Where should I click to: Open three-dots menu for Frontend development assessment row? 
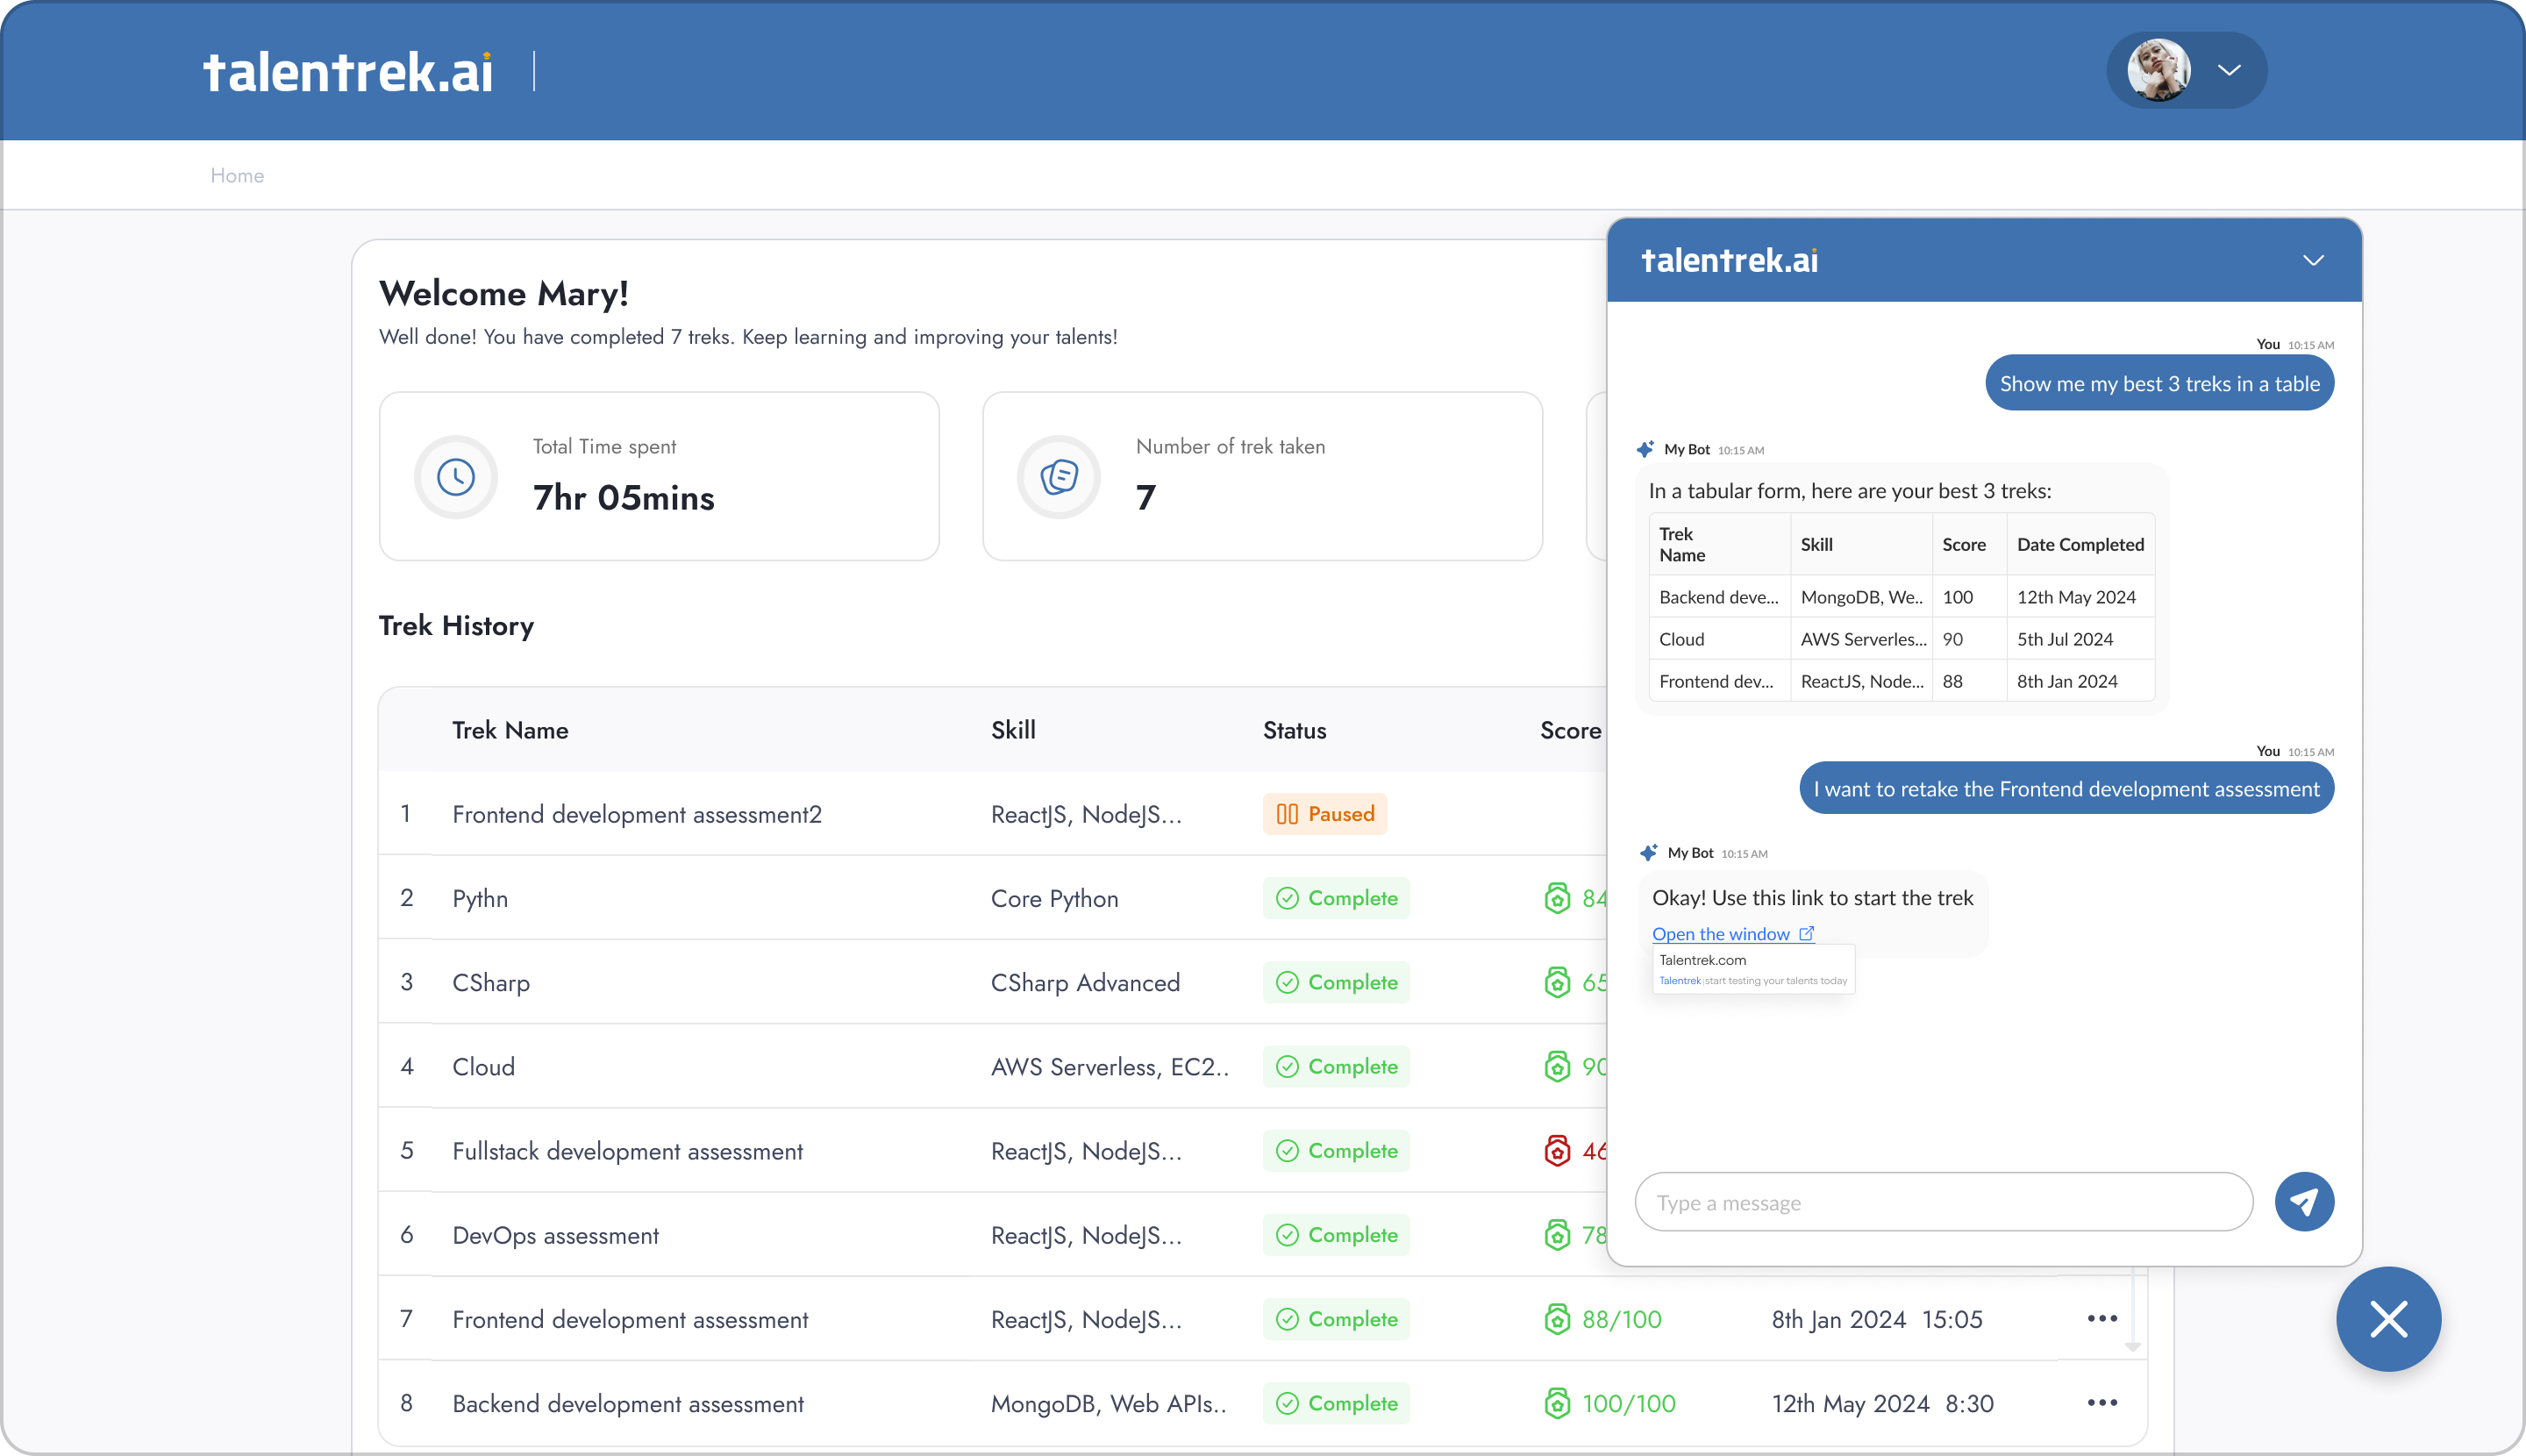(x=2102, y=1318)
